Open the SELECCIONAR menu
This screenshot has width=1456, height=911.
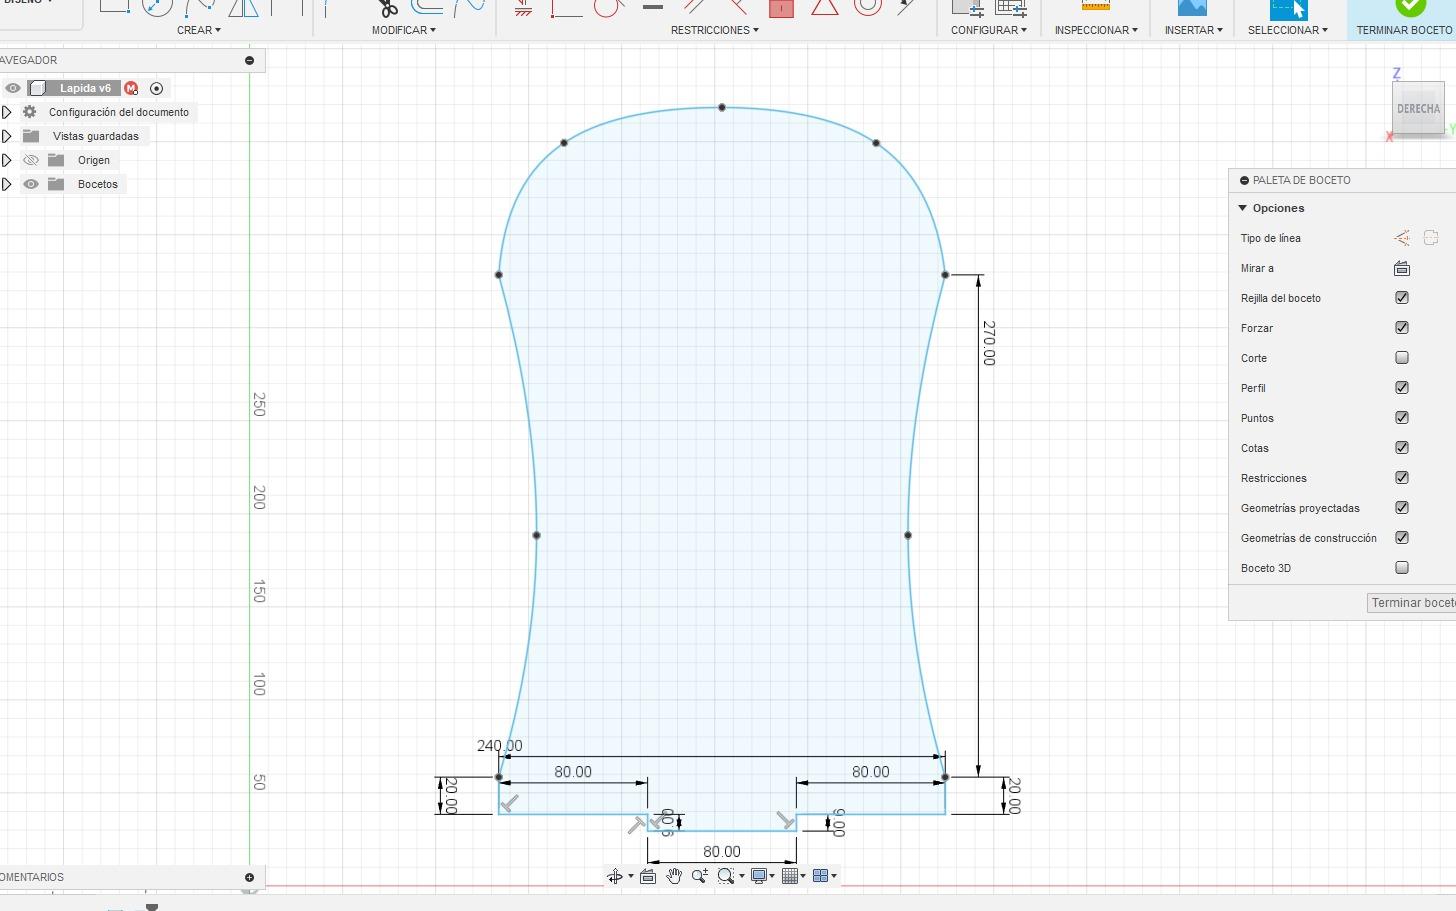tap(1288, 30)
